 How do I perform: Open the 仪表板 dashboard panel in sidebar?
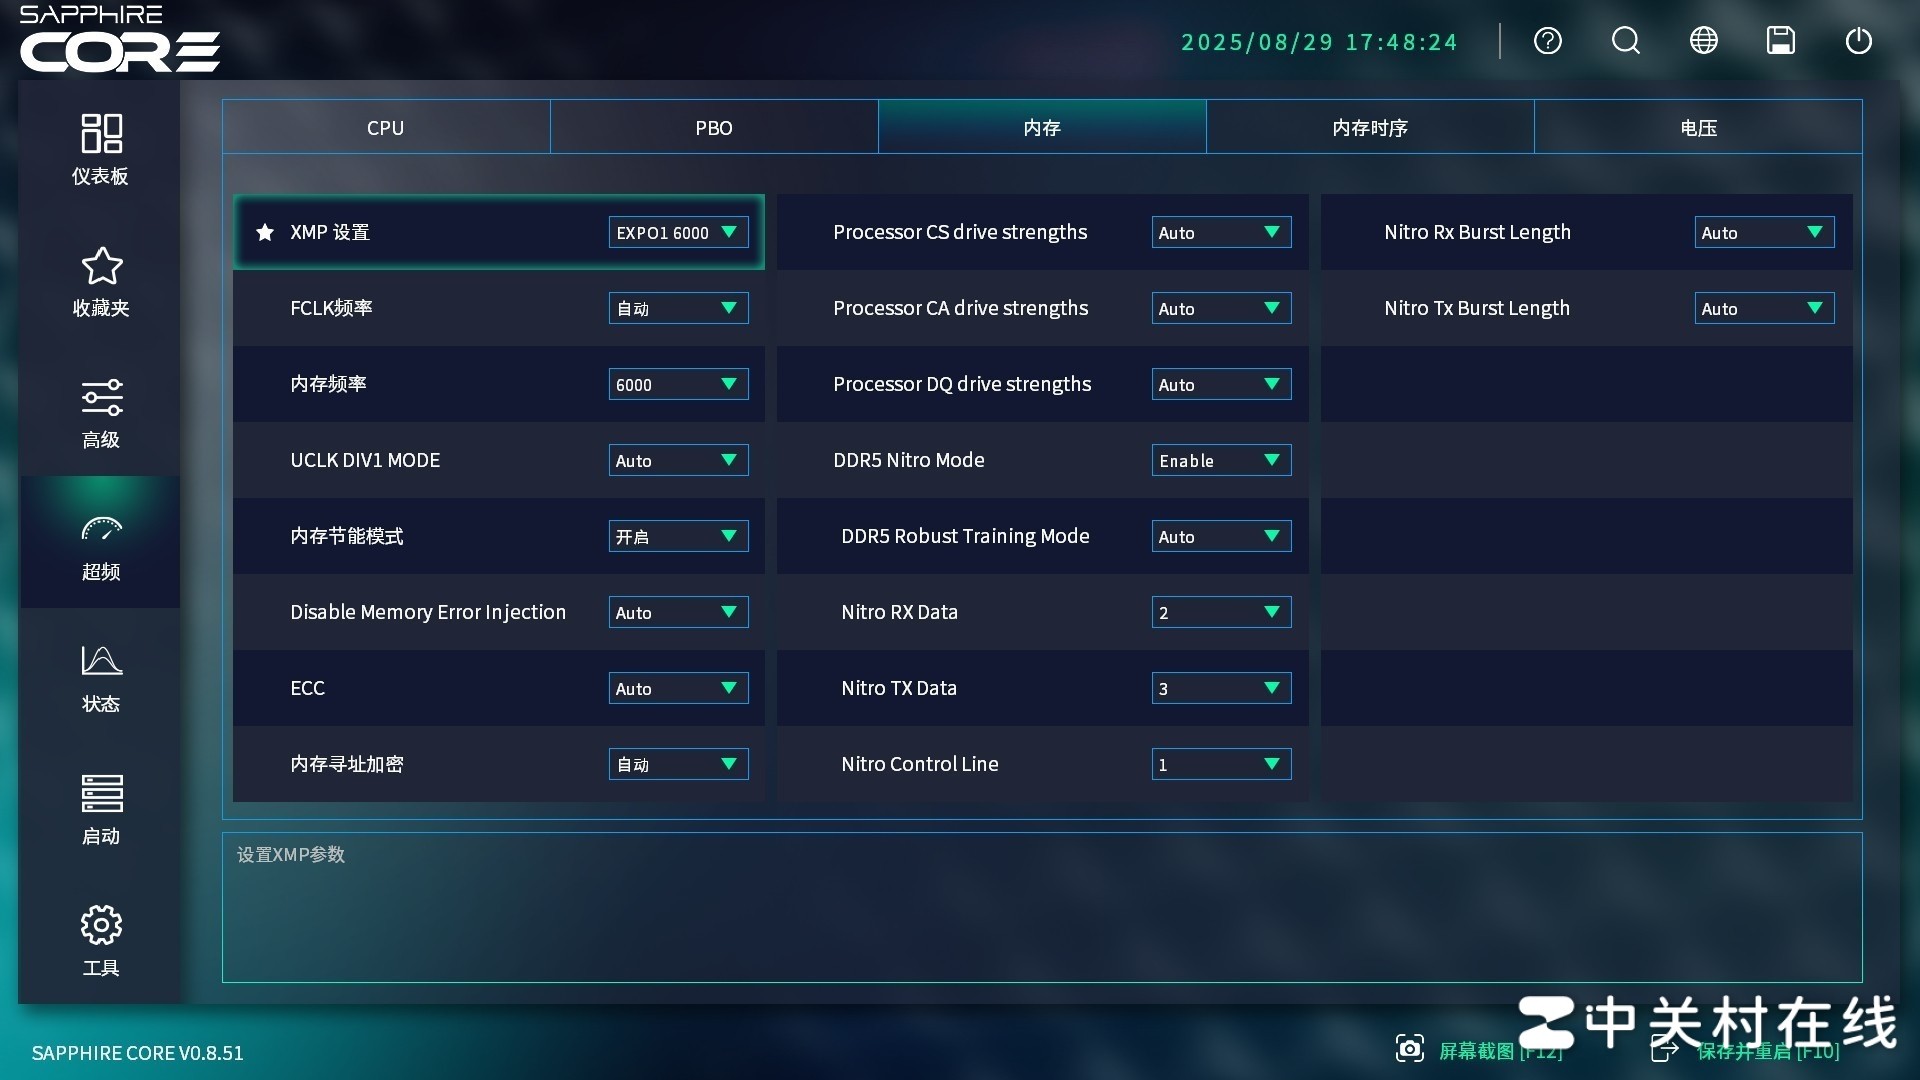coord(100,148)
